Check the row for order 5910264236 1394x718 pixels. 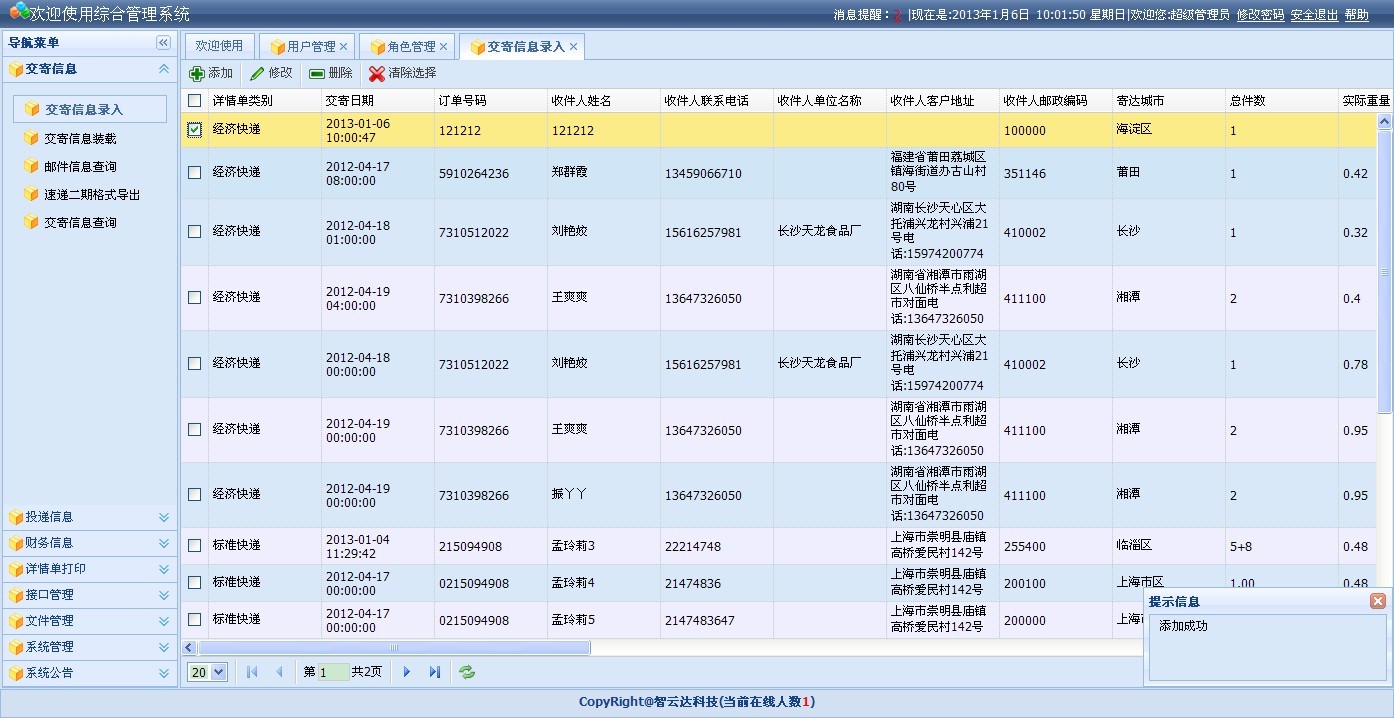pos(195,173)
